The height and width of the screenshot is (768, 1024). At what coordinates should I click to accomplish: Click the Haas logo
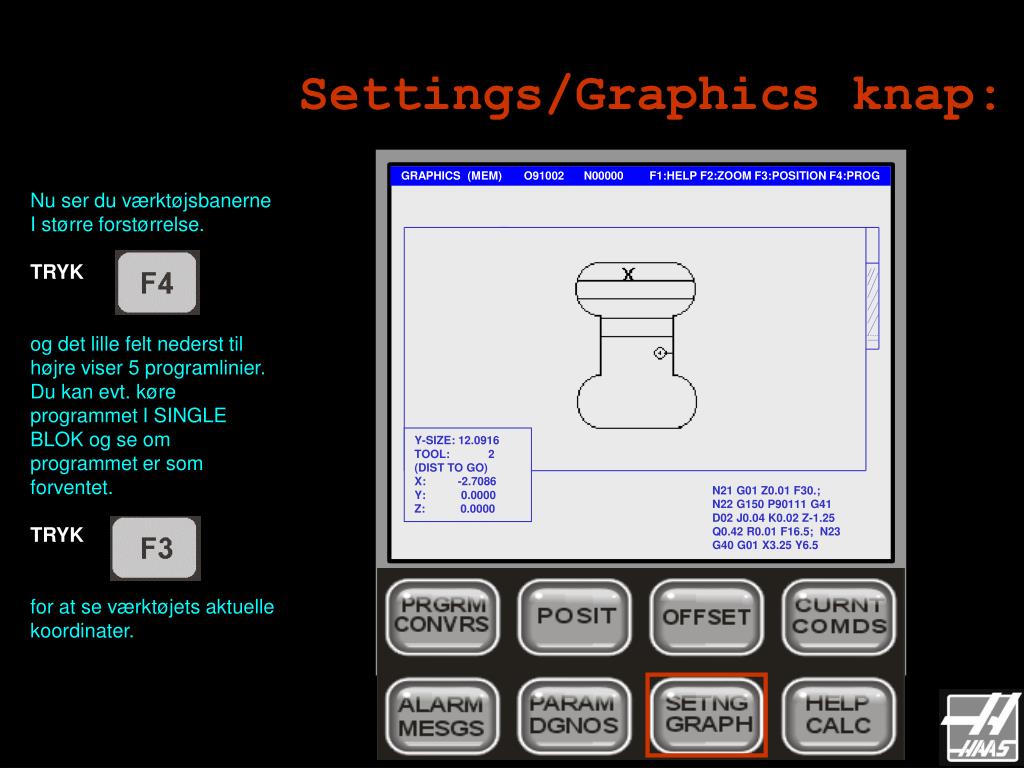pos(981,728)
